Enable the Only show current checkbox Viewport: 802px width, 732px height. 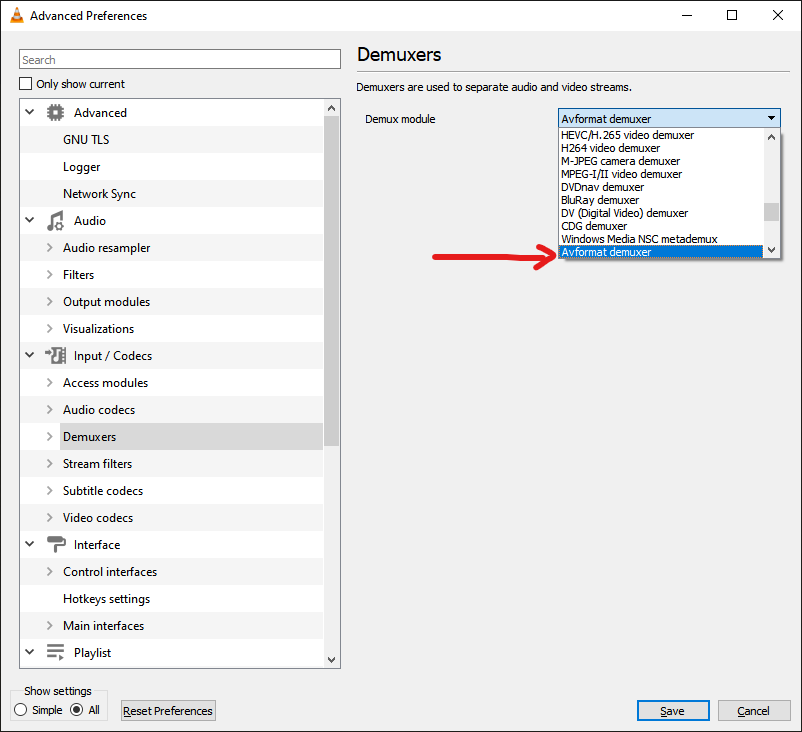pyautogui.click(x=27, y=84)
